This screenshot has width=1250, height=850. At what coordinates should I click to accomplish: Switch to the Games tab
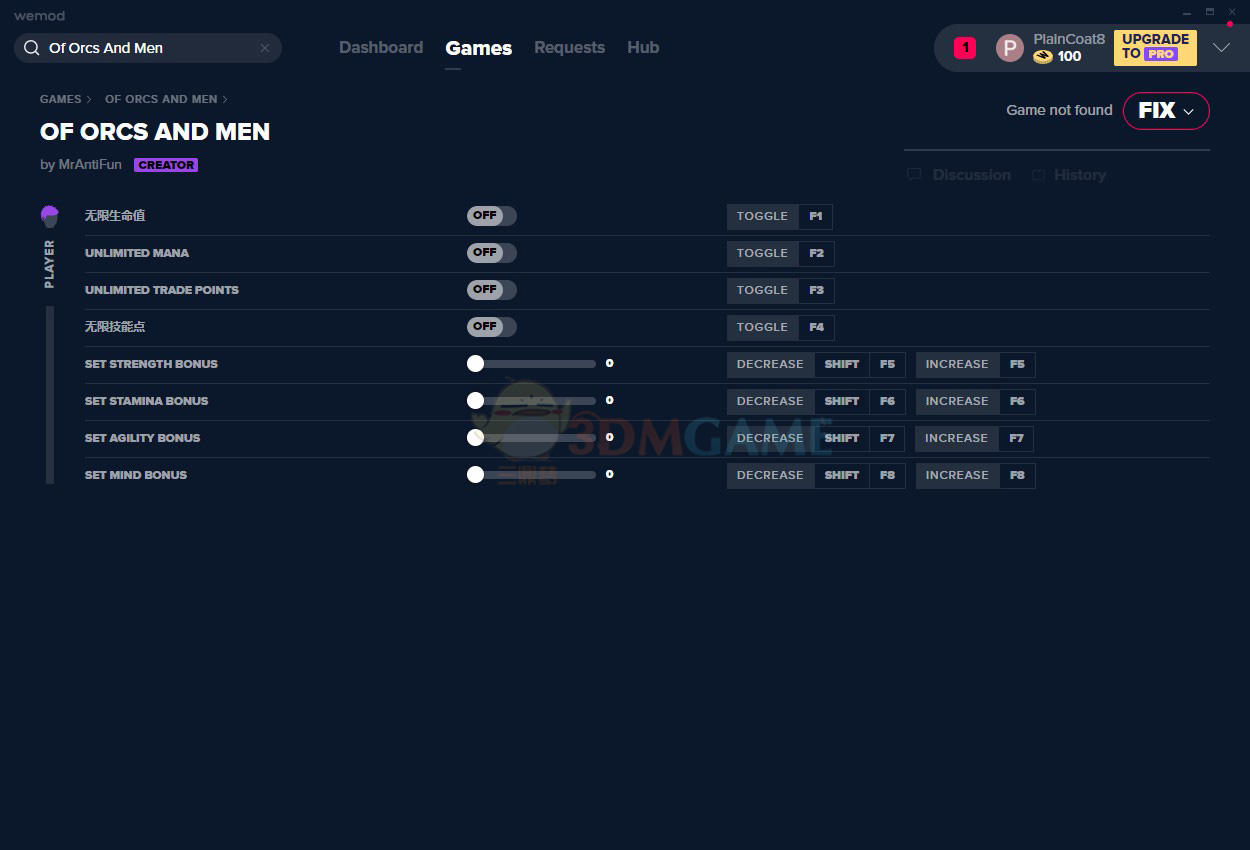(479, 48)
